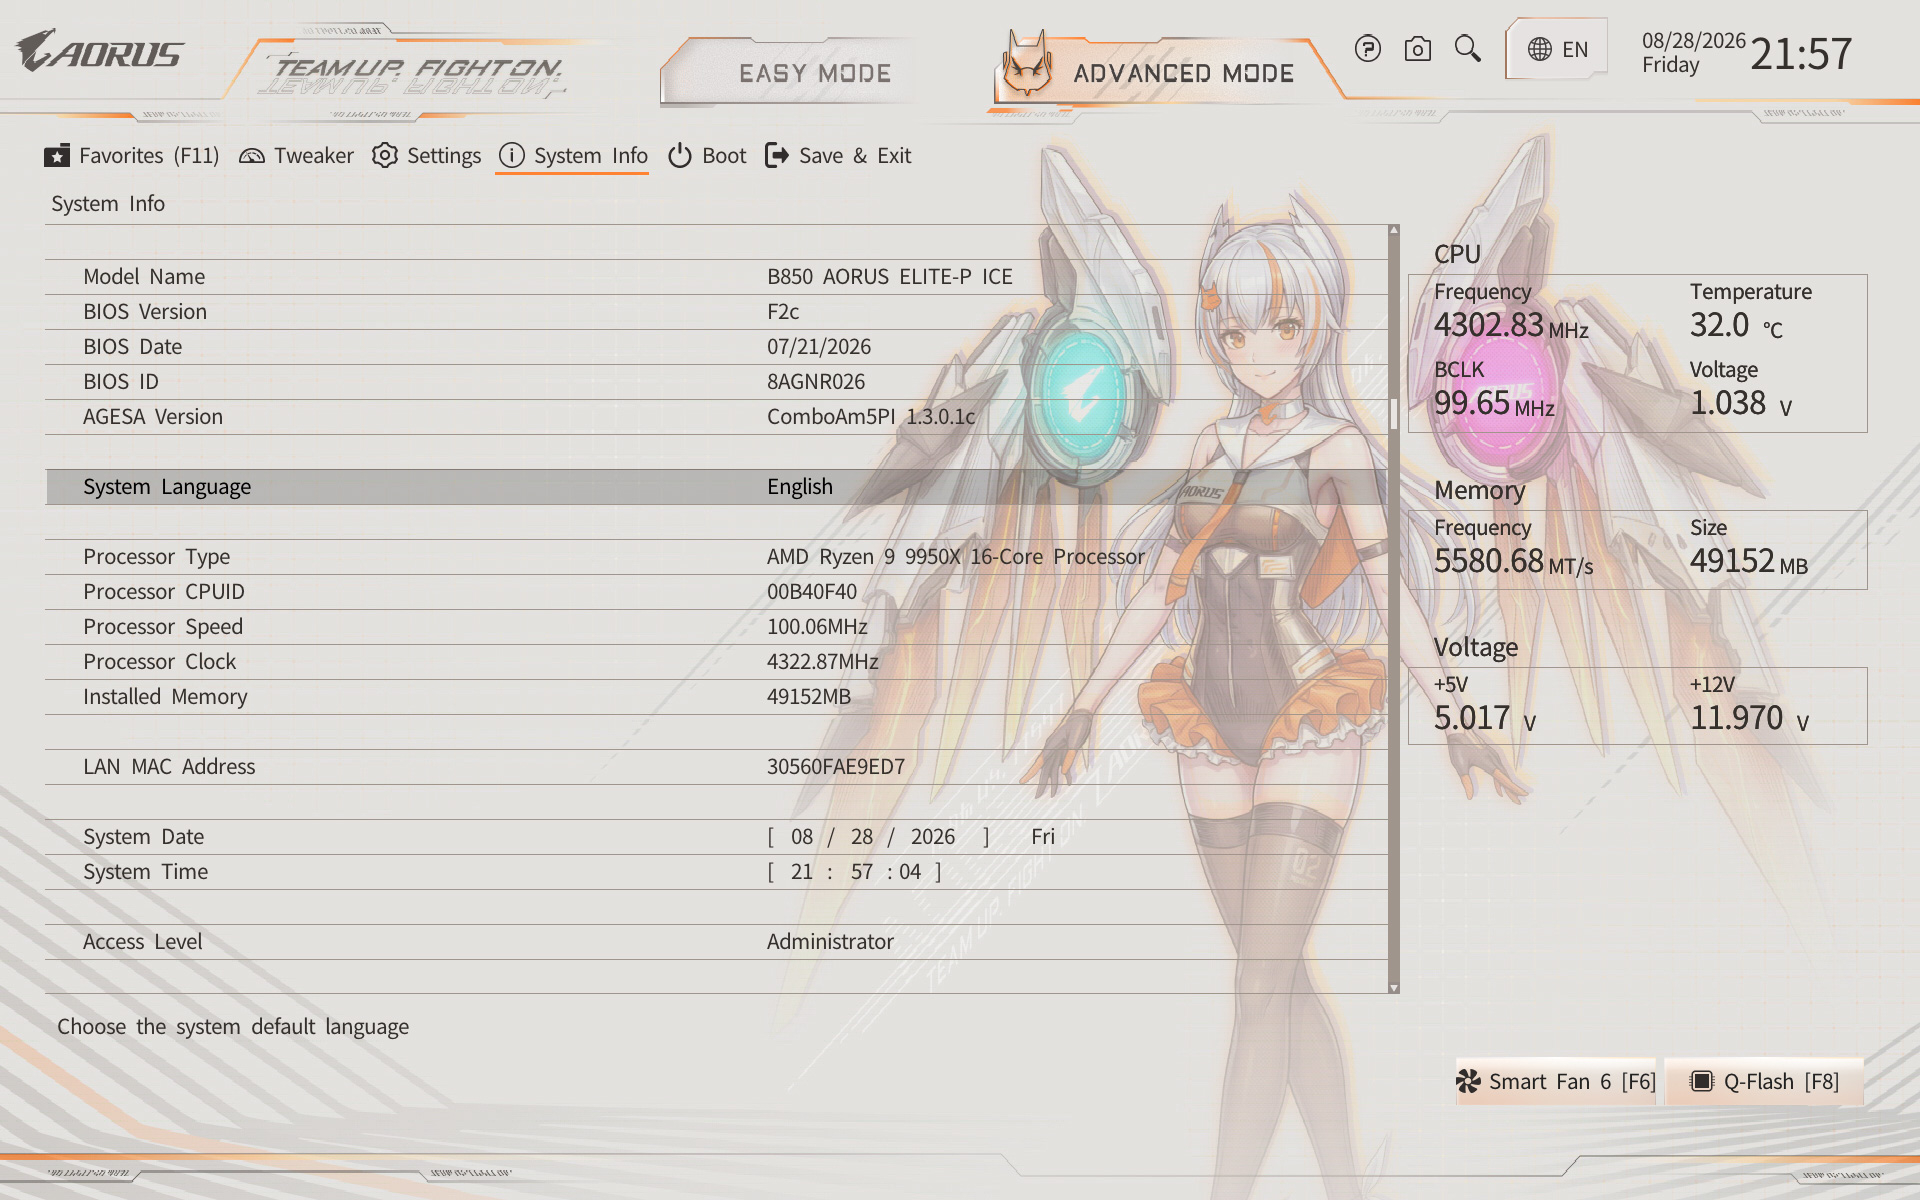Switch to Advanced Mode

[x=1183, y=73]
